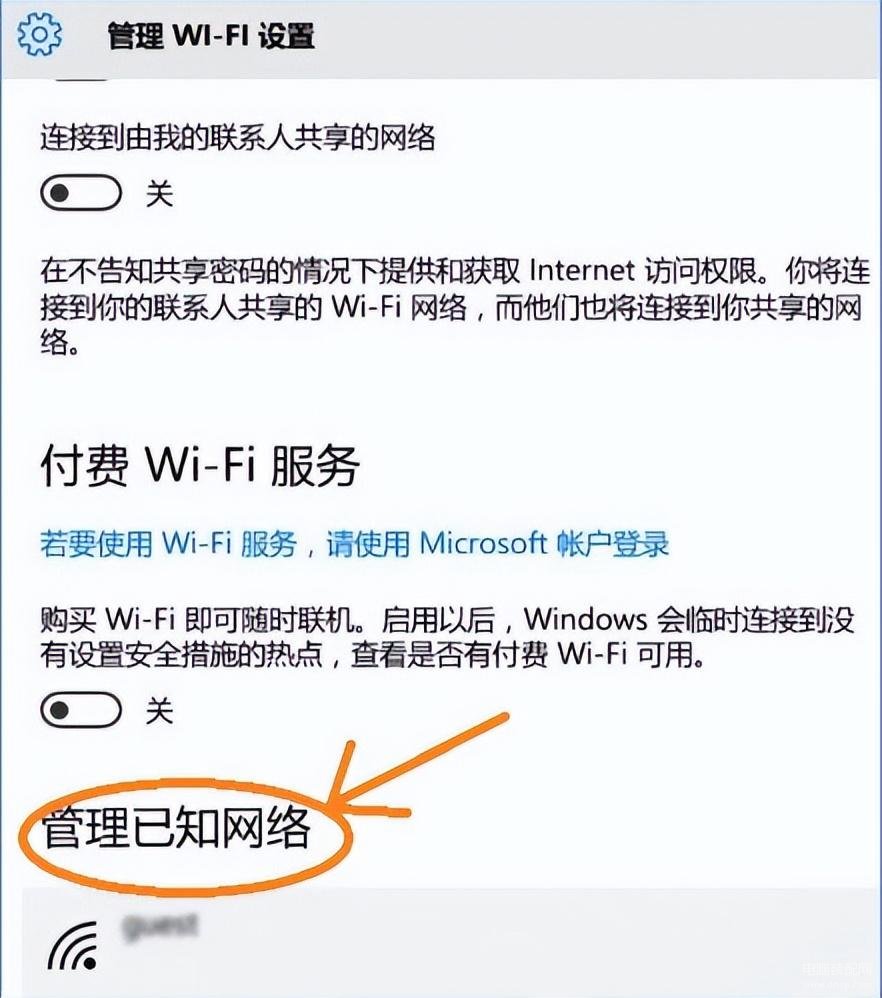Open the 请使用 Microsoft 帐户登录 link
Image resolution: width=882 pixels, height=998 pixels.
coord(498,544)
